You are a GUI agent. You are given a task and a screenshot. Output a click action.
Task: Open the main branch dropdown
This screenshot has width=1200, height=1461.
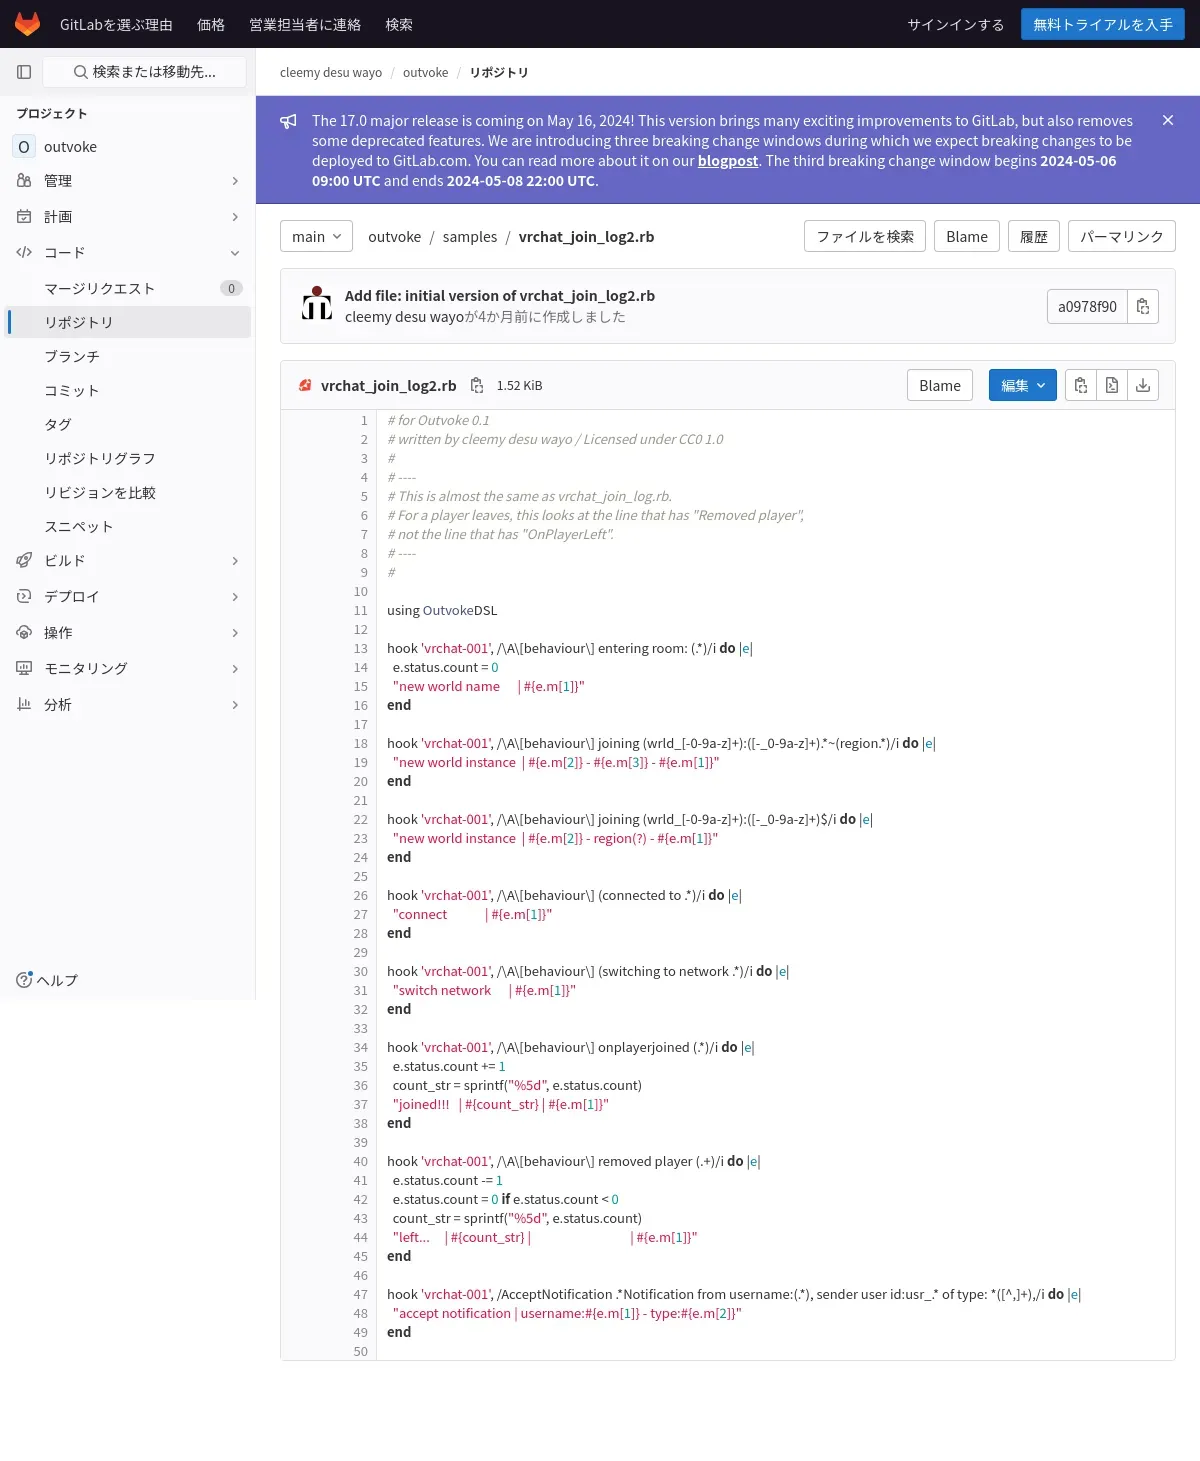click(x=316, y=236)
